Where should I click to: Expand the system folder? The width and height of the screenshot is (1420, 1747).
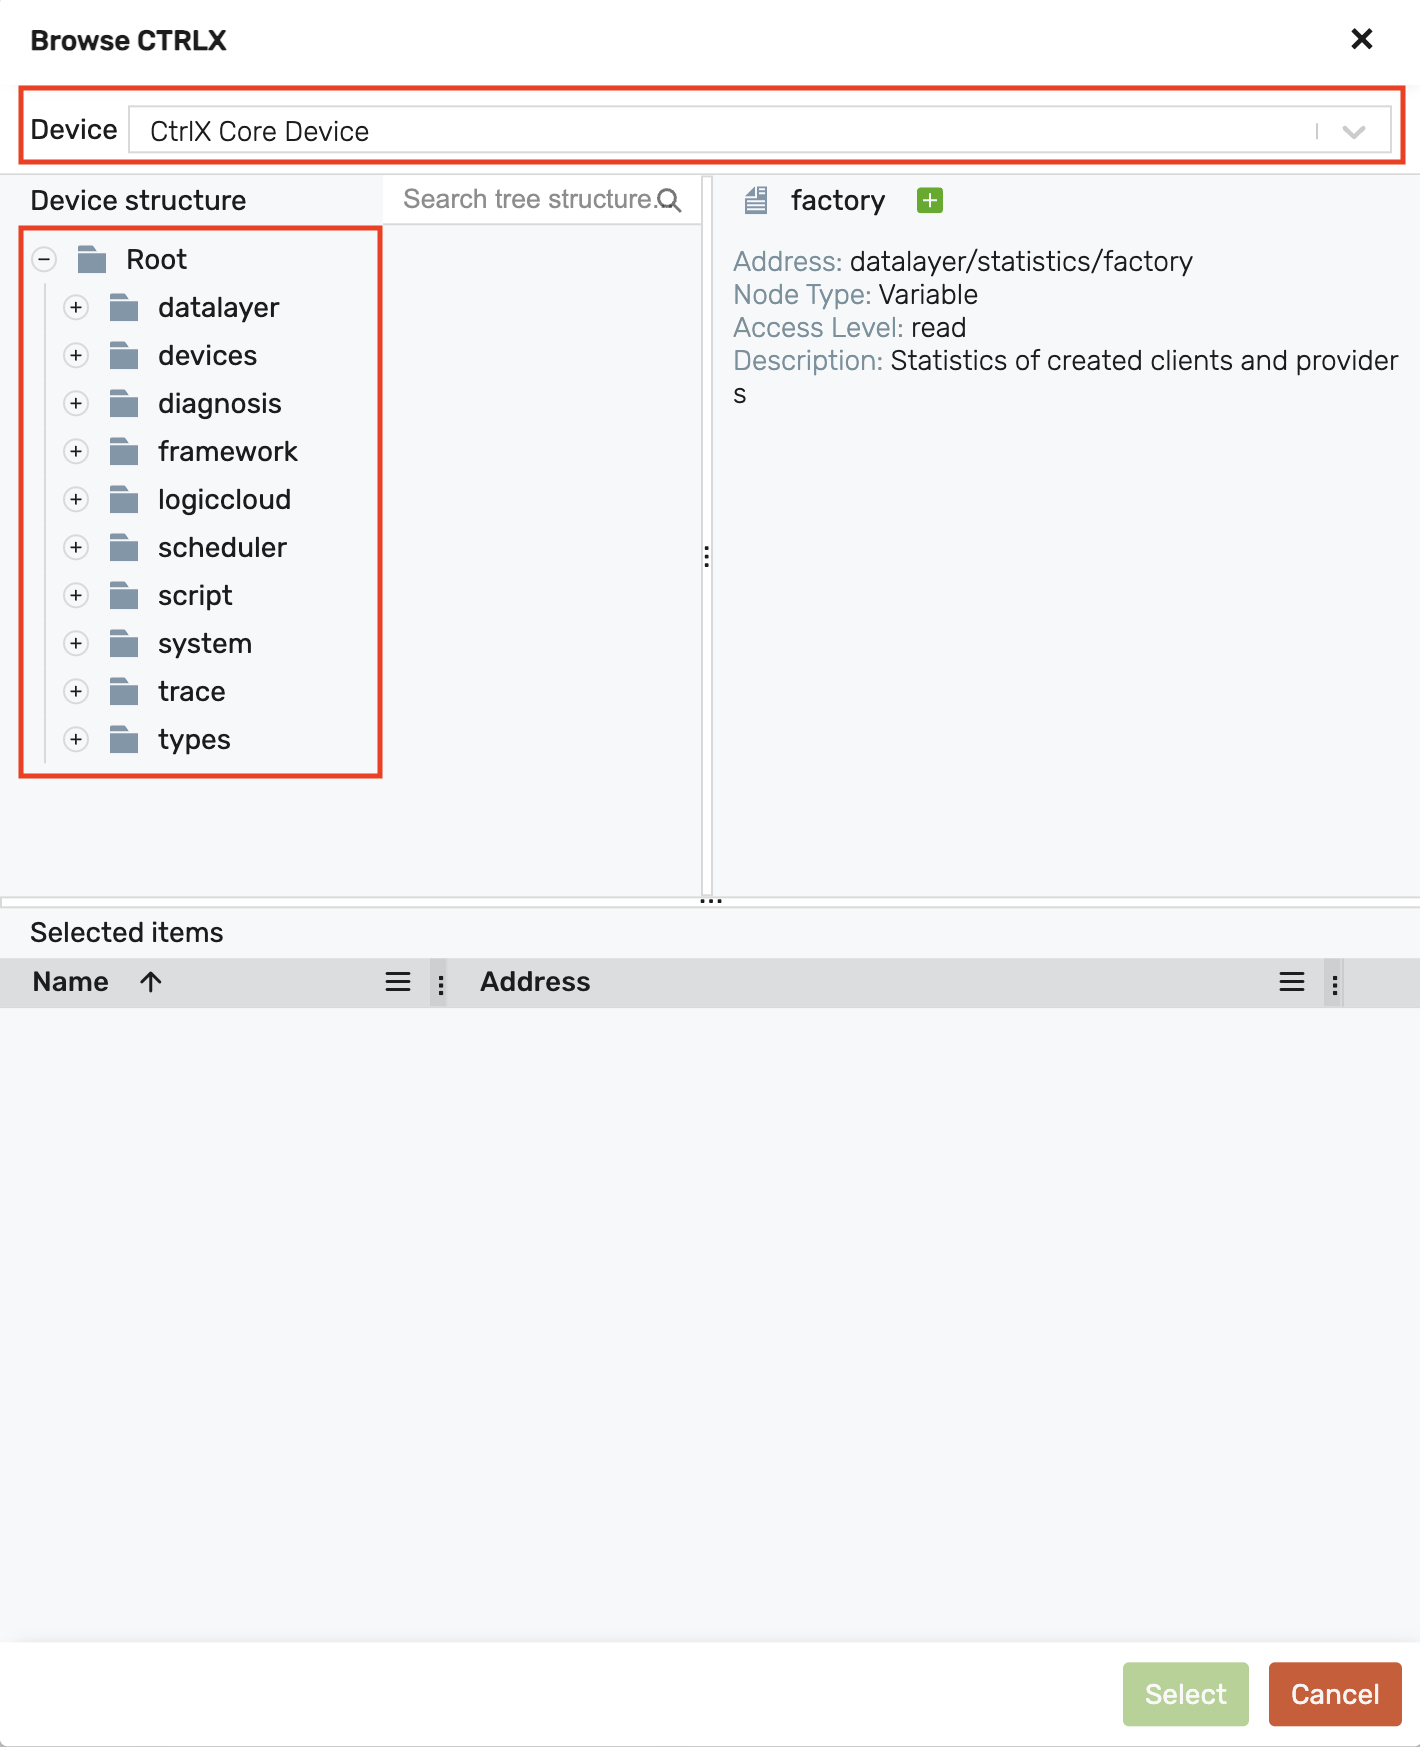coord(76,644)
